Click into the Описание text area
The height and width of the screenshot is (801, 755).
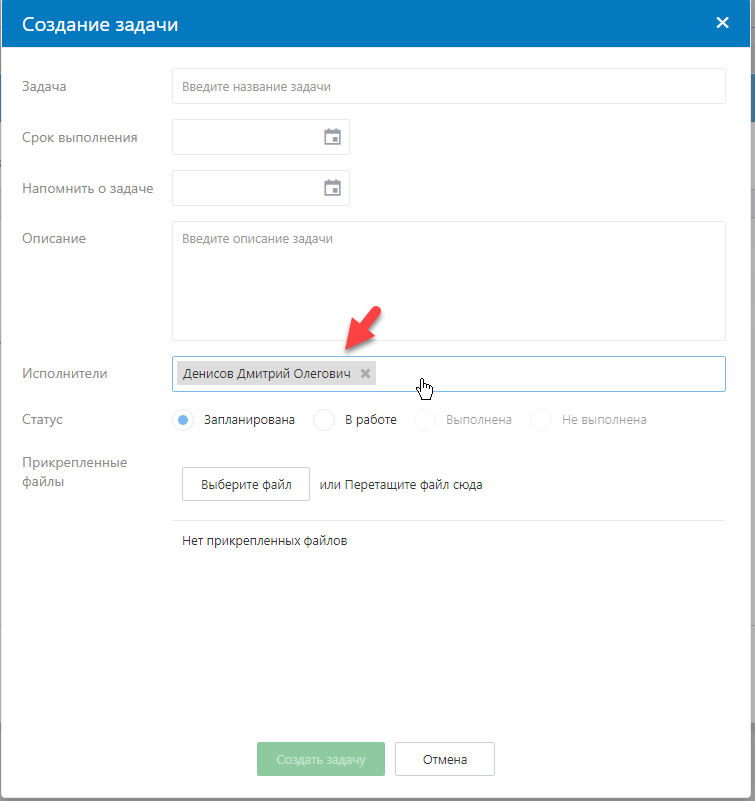[448, 281]
